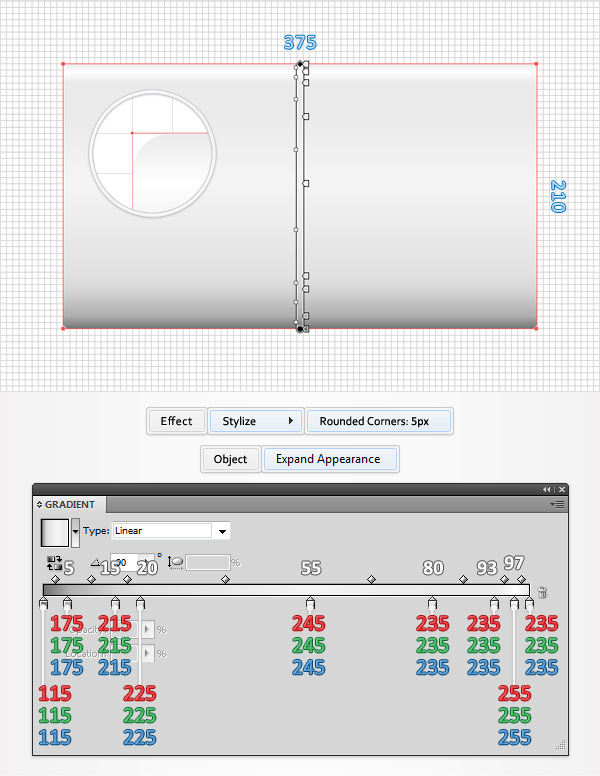Click the gradient fill swatch preview
600x776 pixels.
coord(54,533)
